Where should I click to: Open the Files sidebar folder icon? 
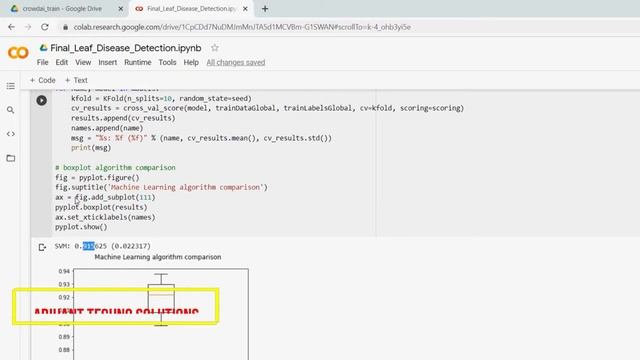(x=11, y=158)
